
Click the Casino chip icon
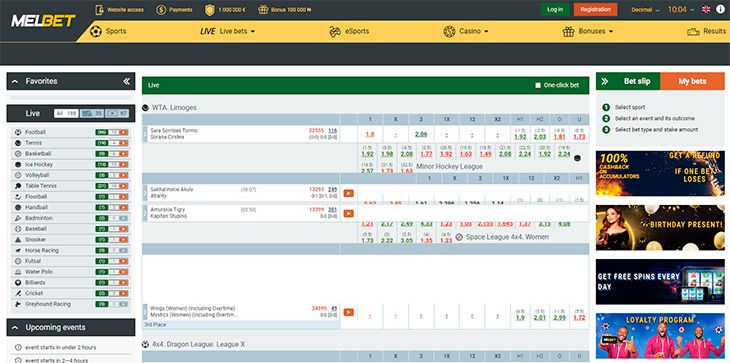coord(449,31)
